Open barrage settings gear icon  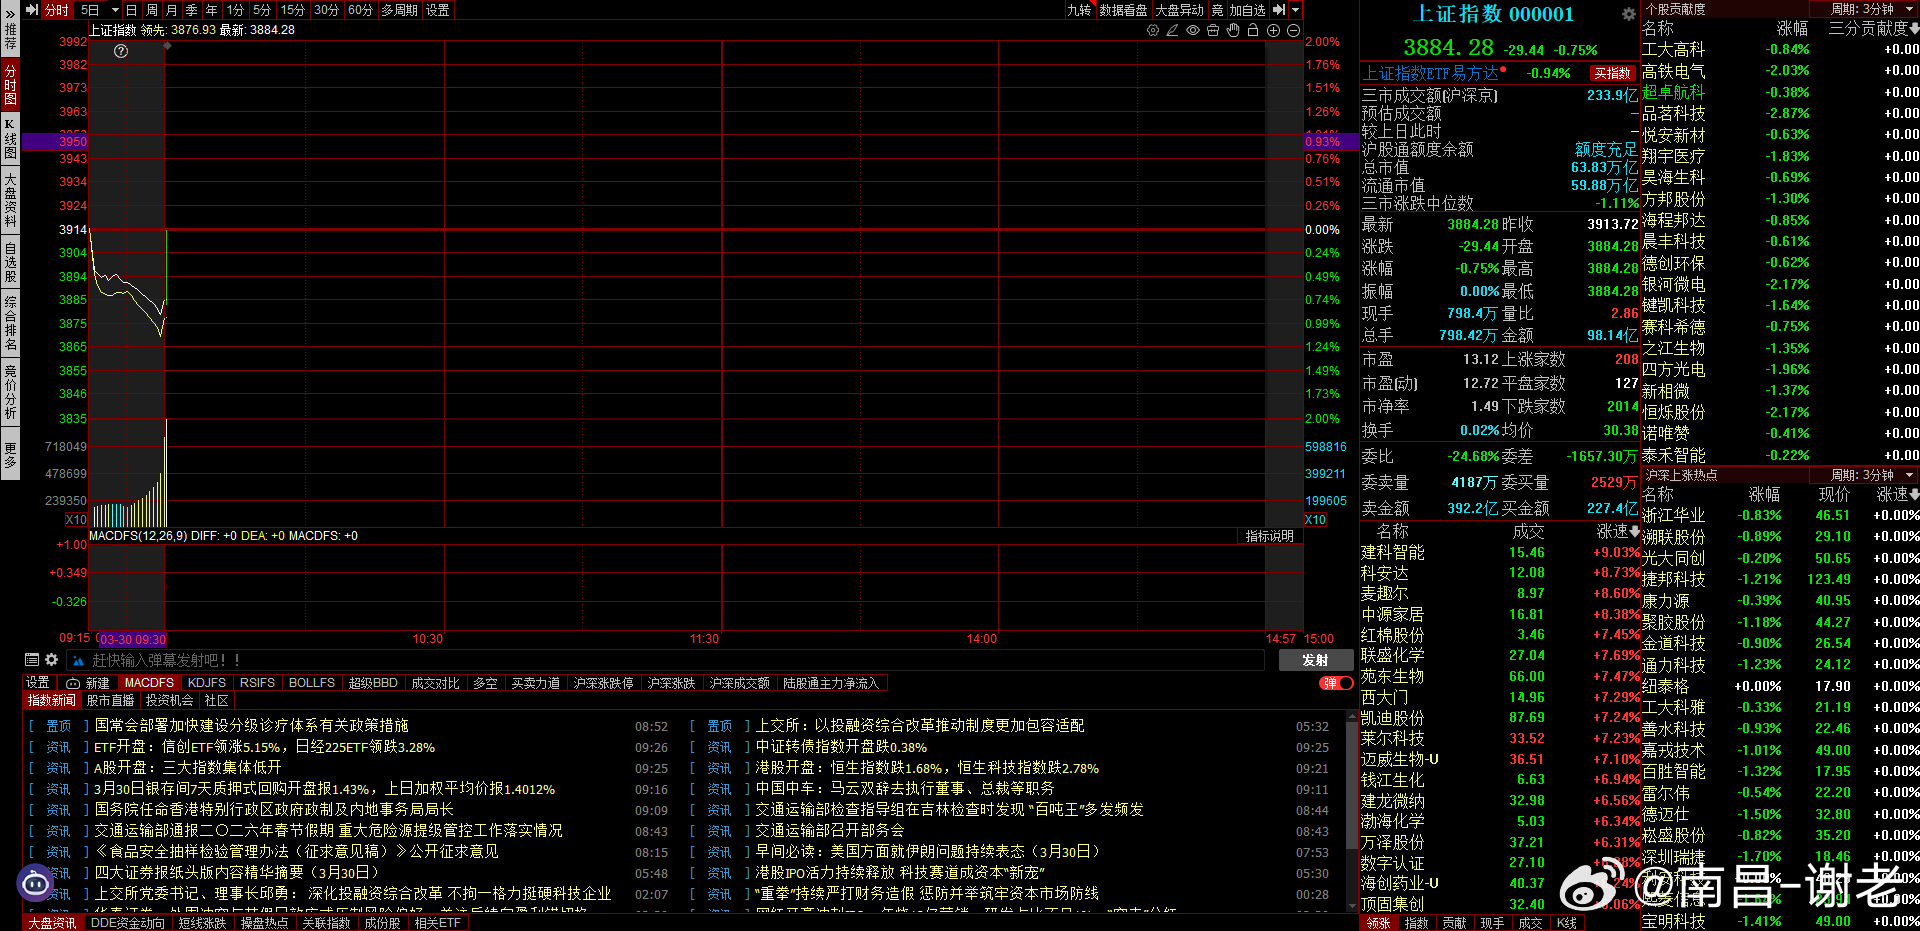(52, 660)
